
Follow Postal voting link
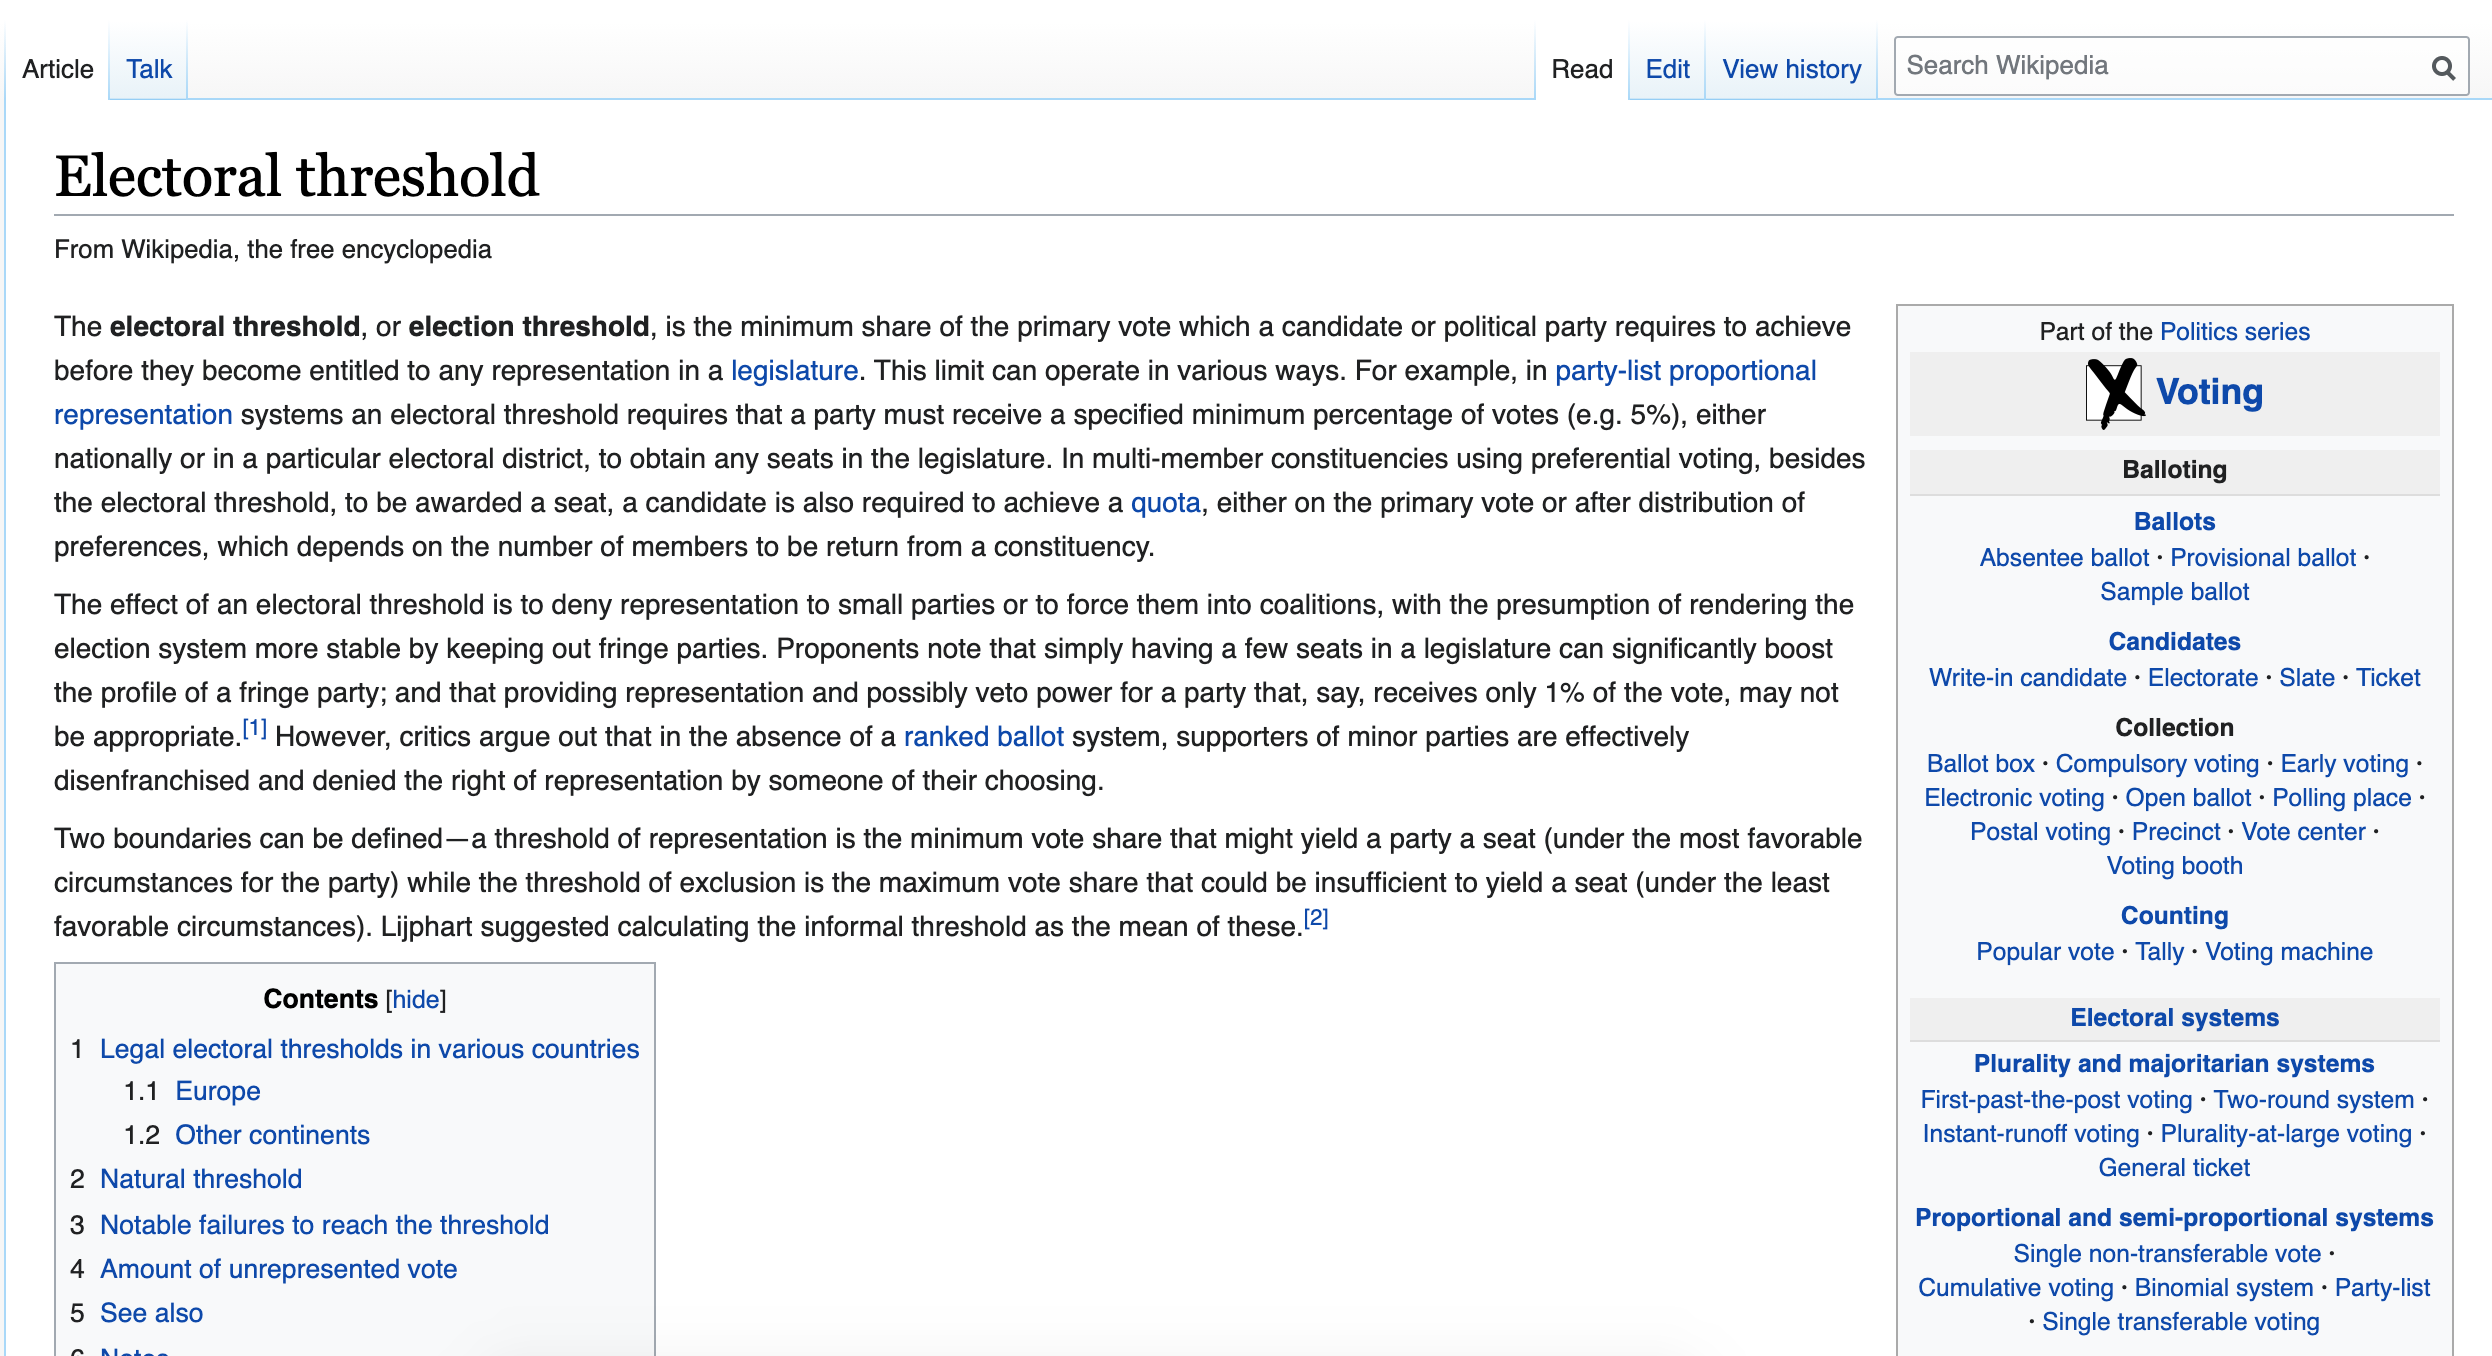[x=2040, y=832]
